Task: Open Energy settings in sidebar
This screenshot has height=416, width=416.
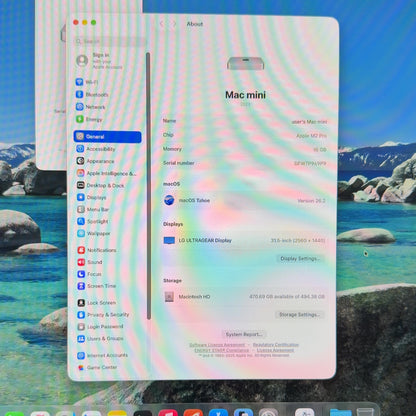Action: tap(89, 119)
